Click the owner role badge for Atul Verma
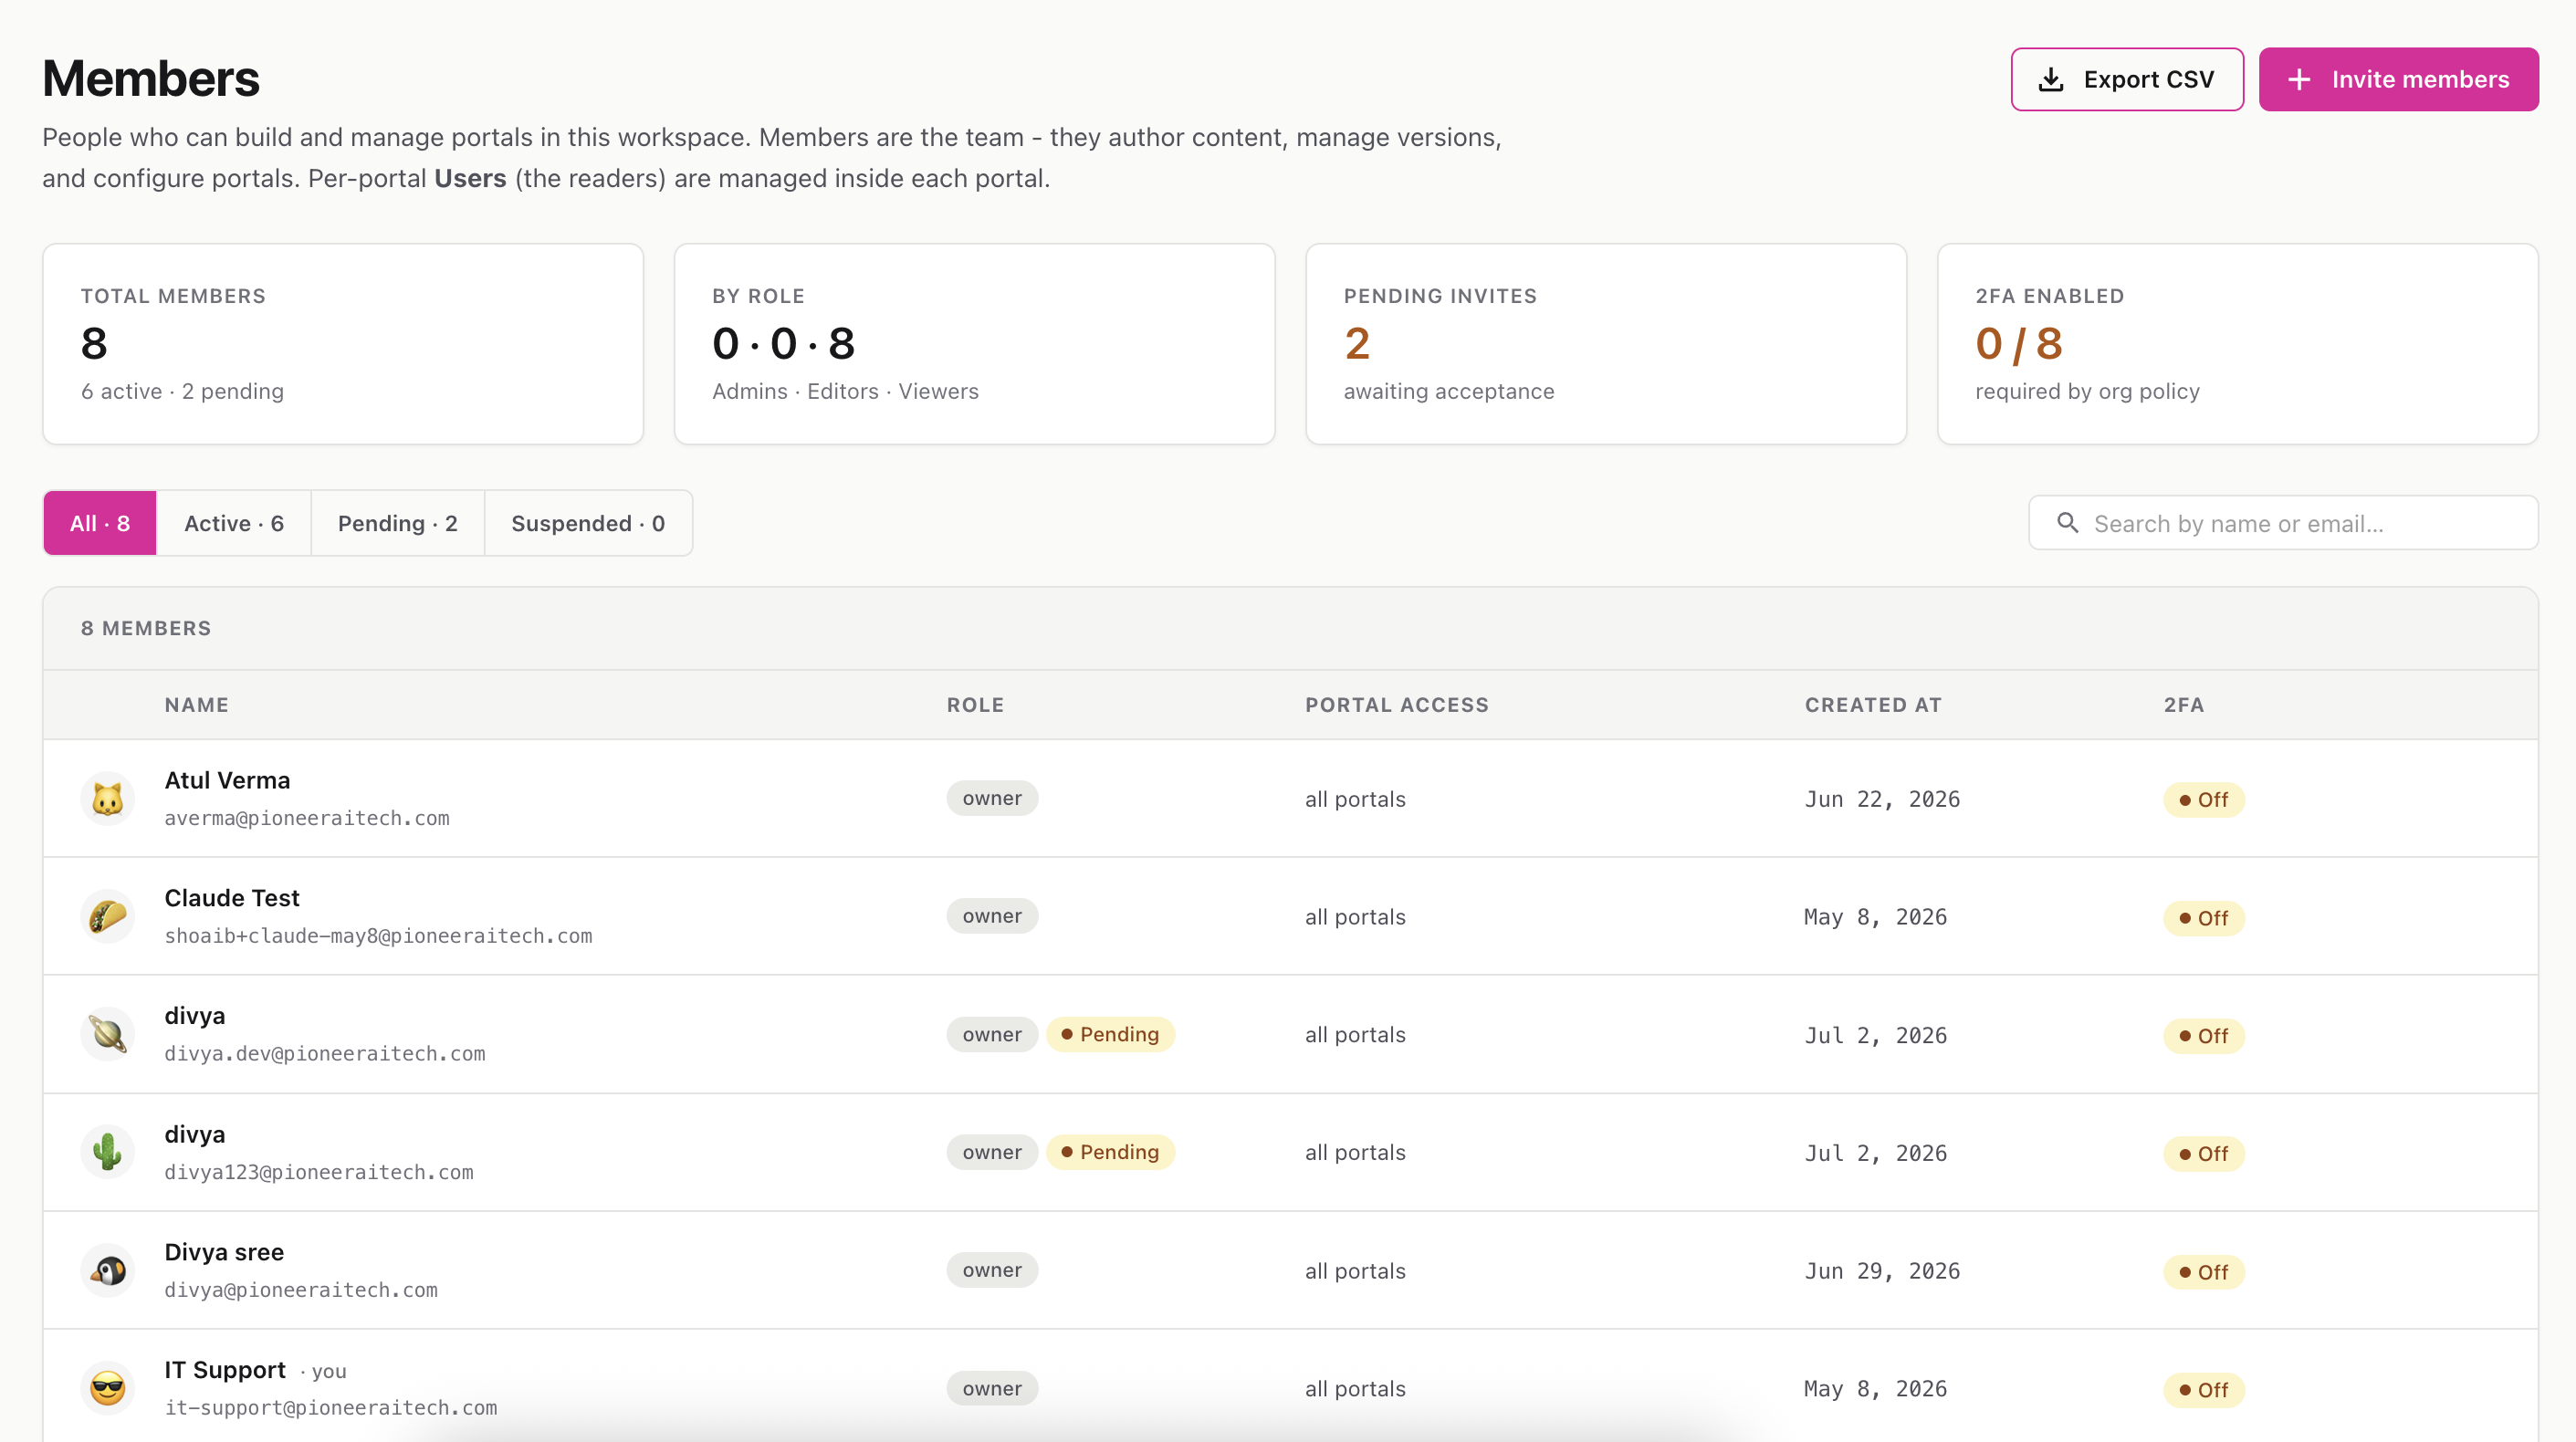The image size is (2576, 1442). tap(992, 798)
